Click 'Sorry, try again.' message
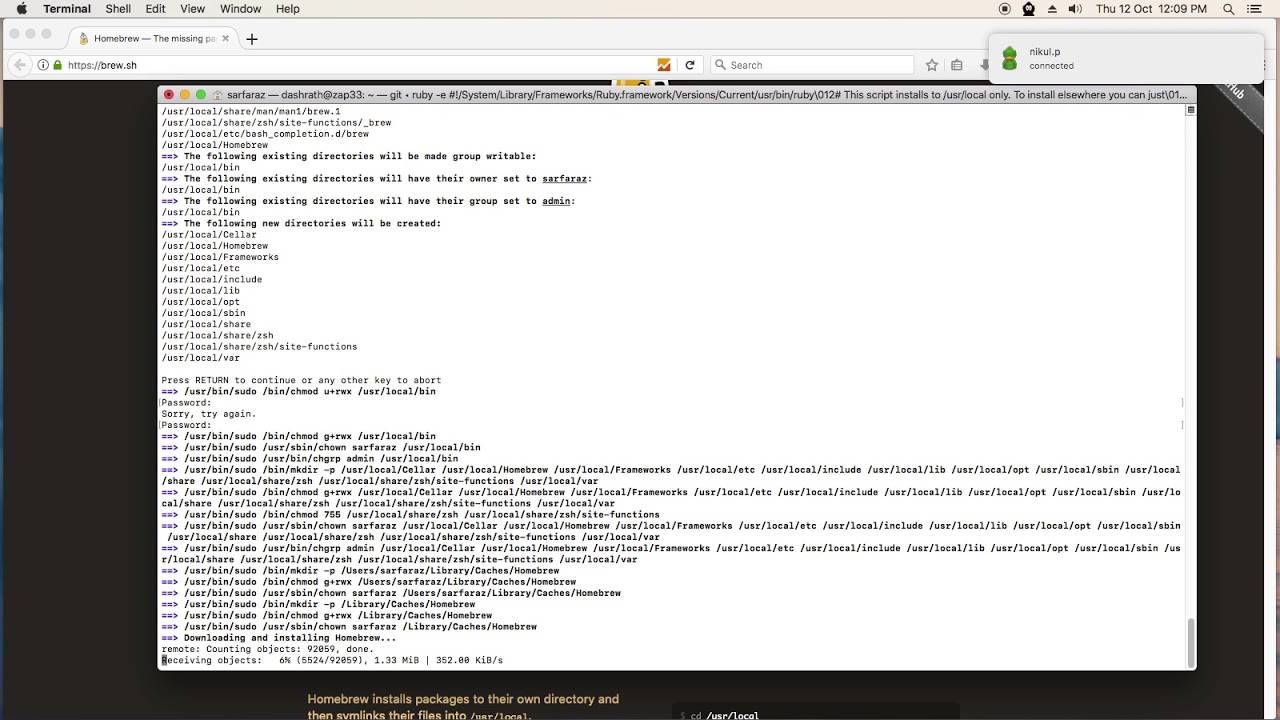The image size is (1280, 720). [209, 414]
